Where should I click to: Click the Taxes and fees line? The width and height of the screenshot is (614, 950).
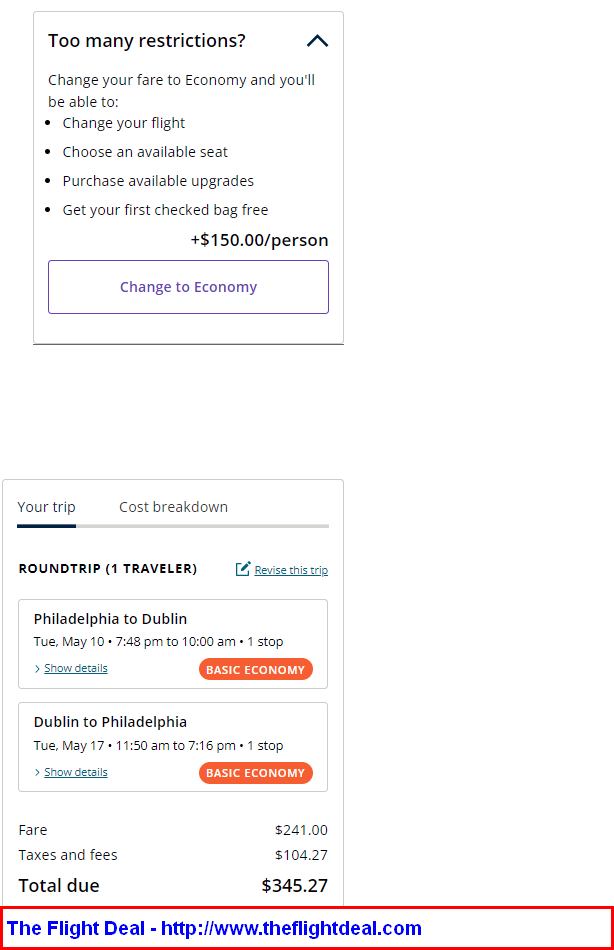coord(173,855)
